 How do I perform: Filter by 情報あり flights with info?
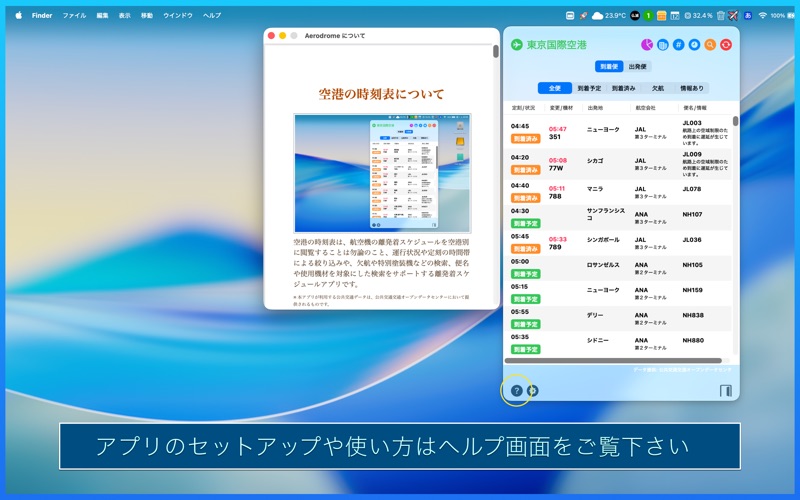[692, 88]
